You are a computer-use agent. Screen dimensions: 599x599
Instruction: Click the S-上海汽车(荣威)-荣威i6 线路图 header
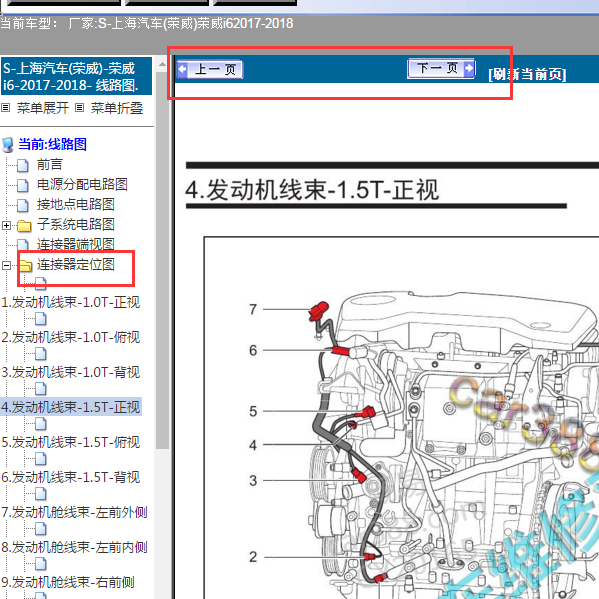point(76,76)
